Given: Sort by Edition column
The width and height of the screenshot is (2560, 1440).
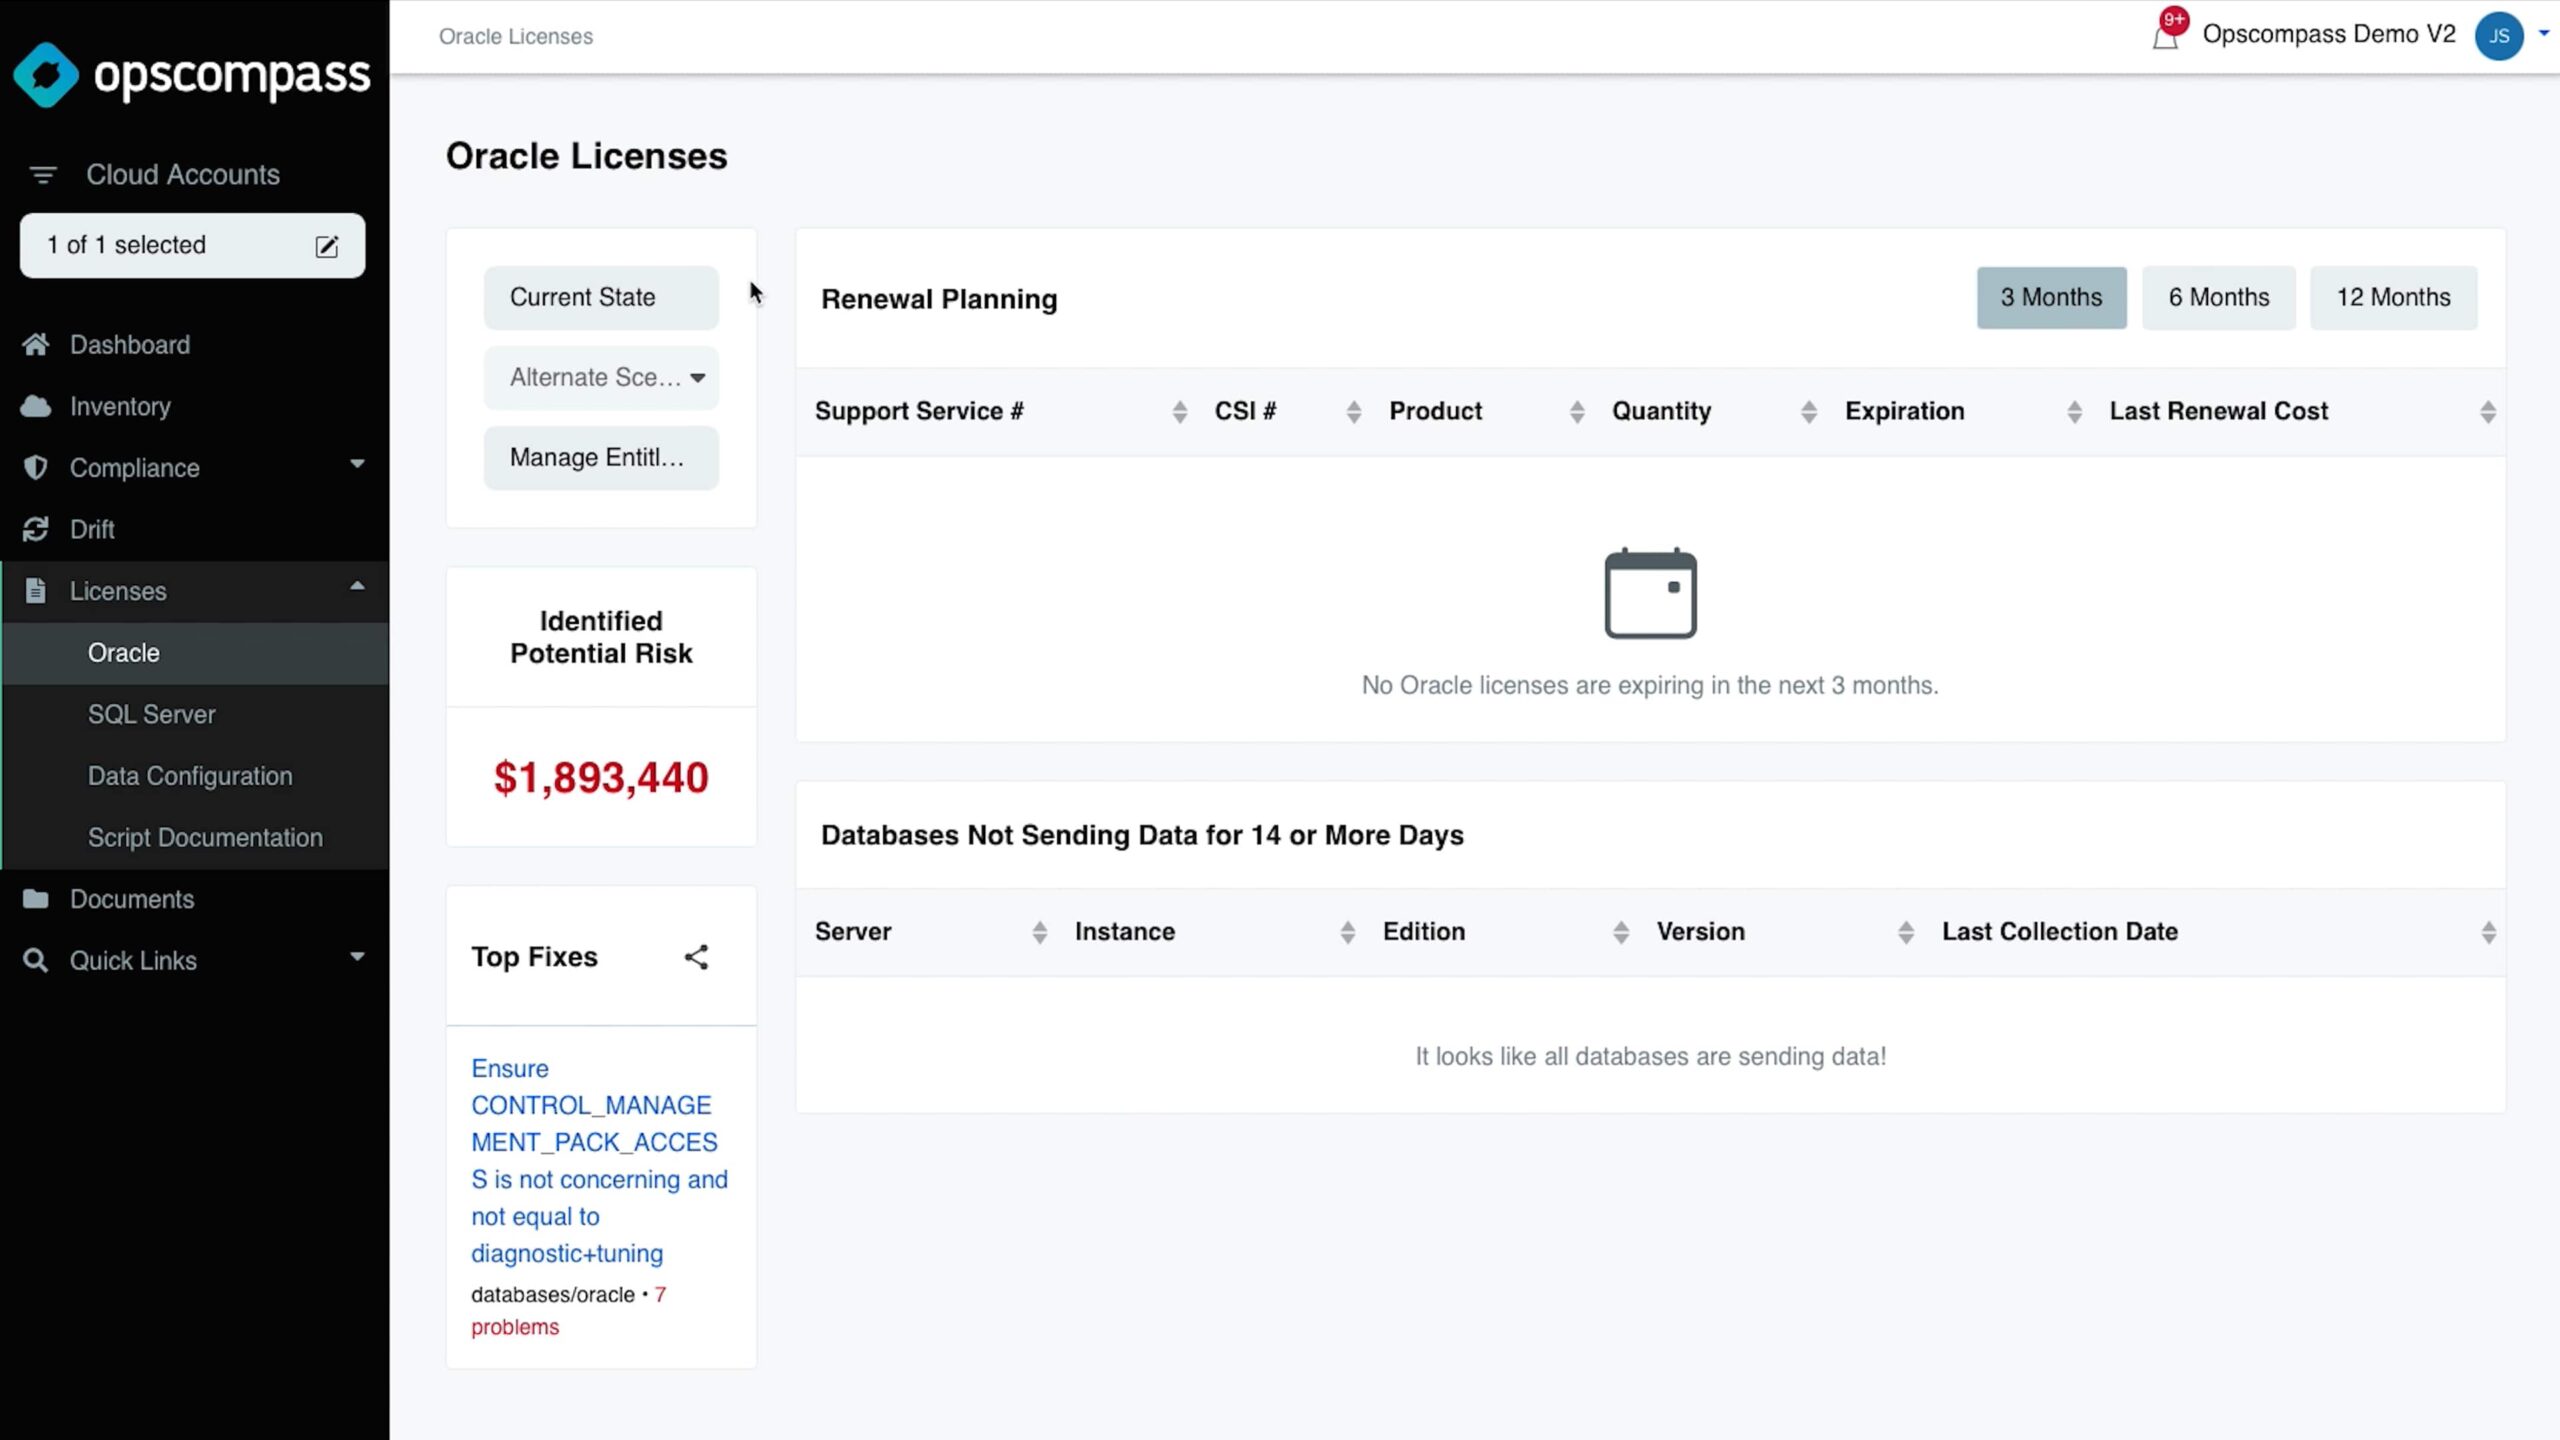Looking at the screenshot, I should 1621,933.
